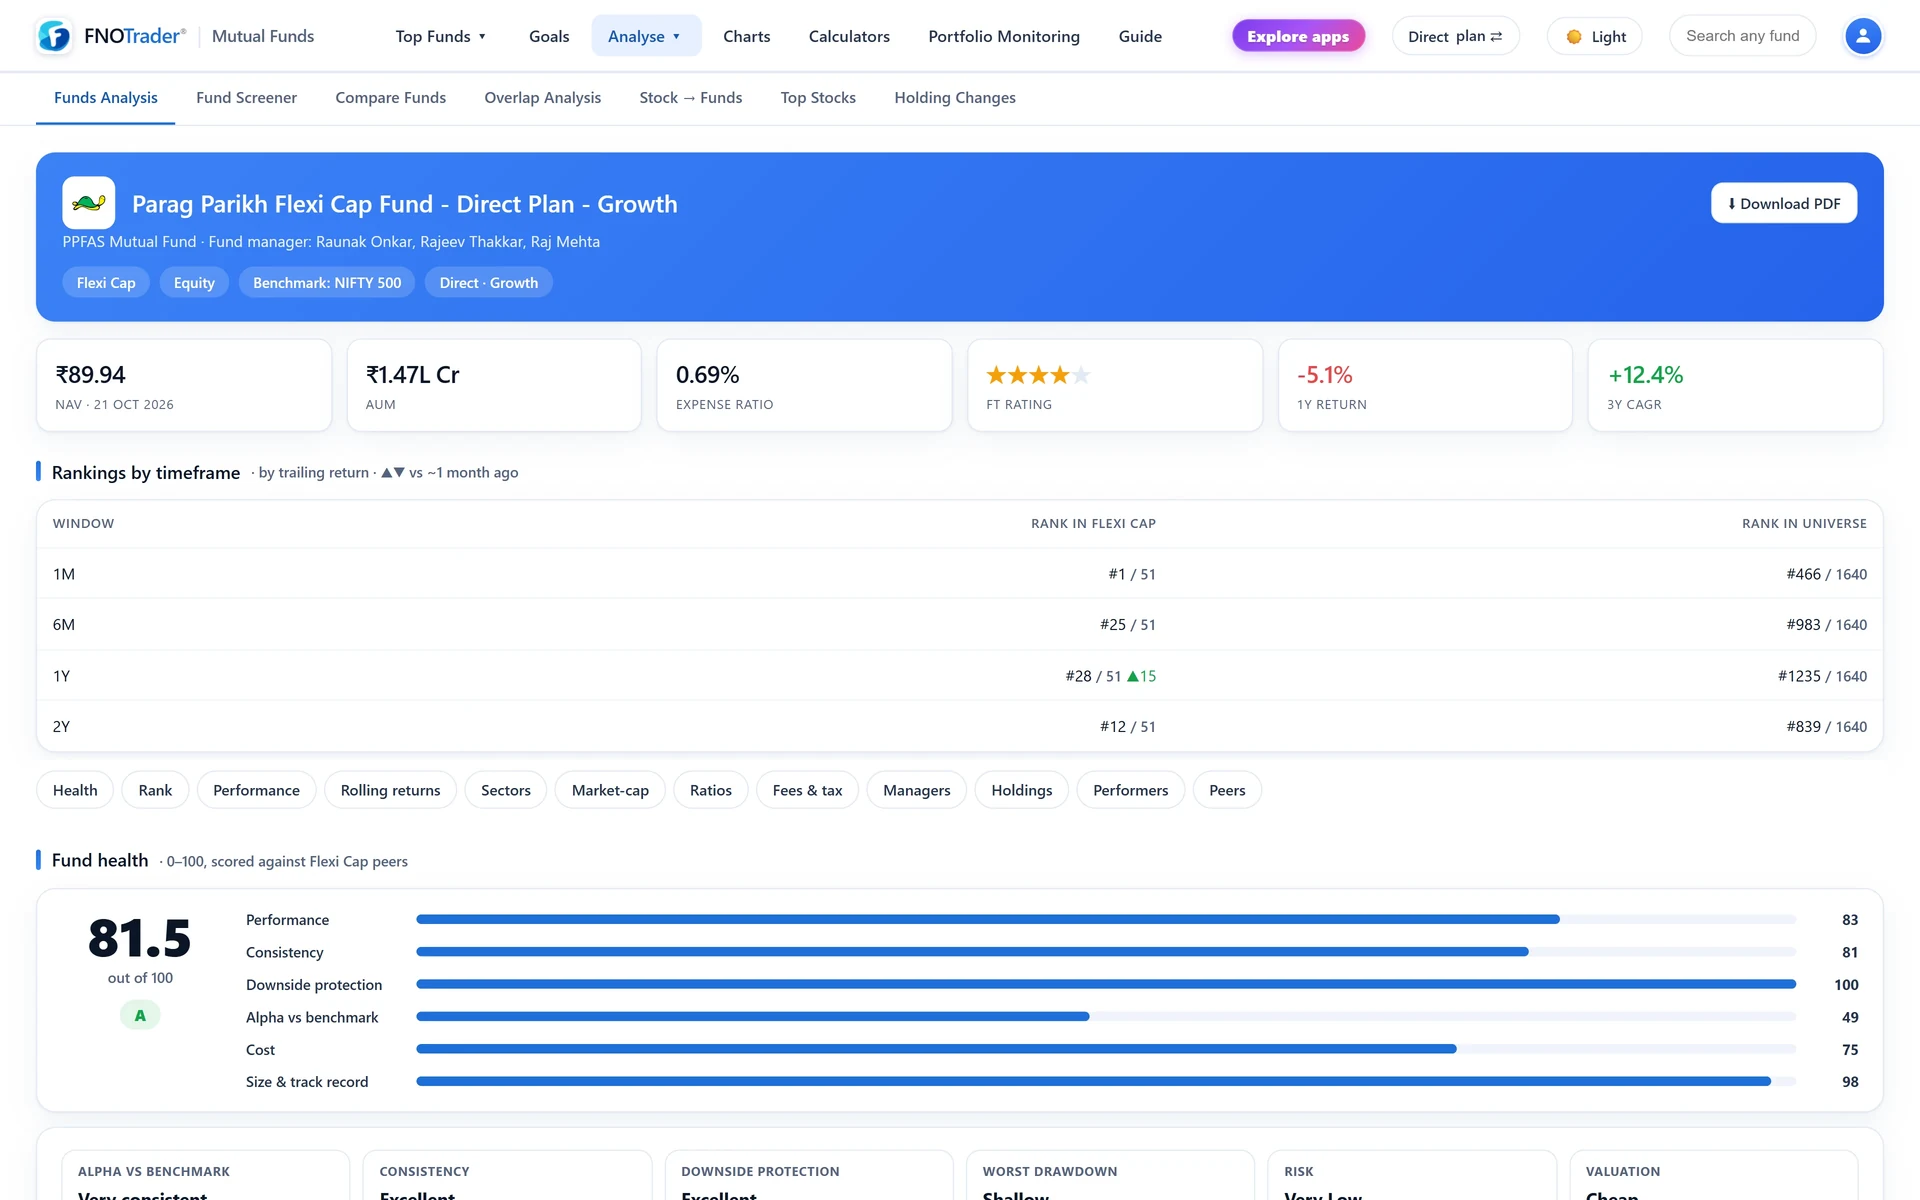The height and width of the screenshot is (1200, 1920).
Task: Jump to the Rolling returns section
Action: pos(390,790)
